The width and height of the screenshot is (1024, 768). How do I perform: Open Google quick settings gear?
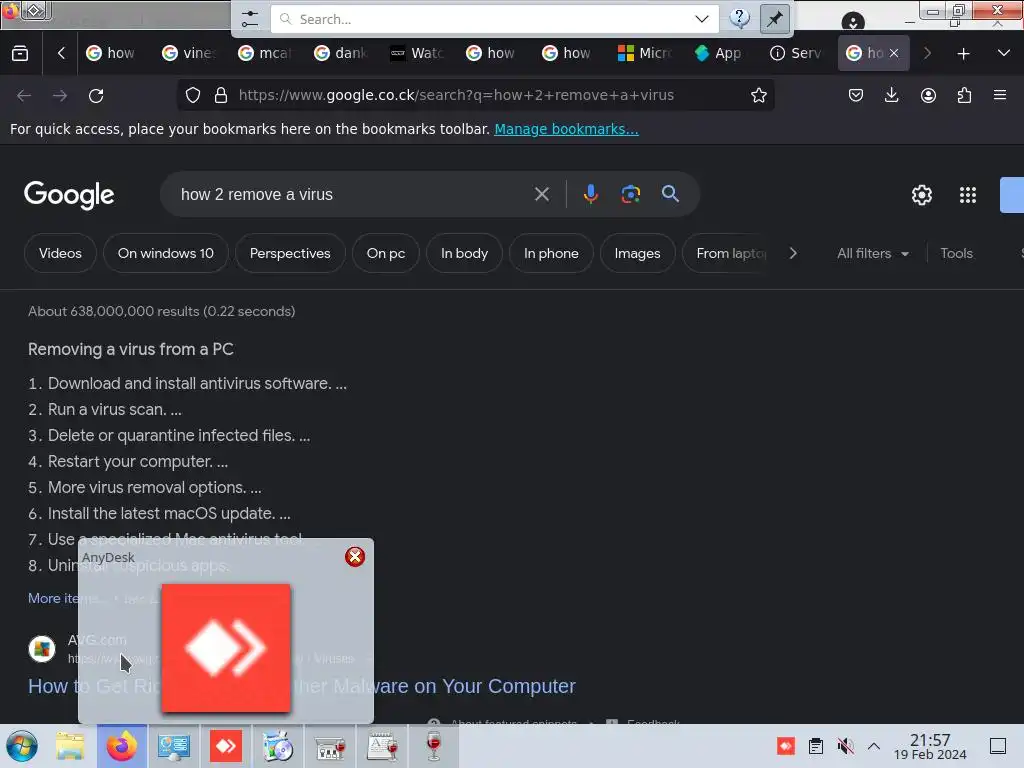[921, 195]
